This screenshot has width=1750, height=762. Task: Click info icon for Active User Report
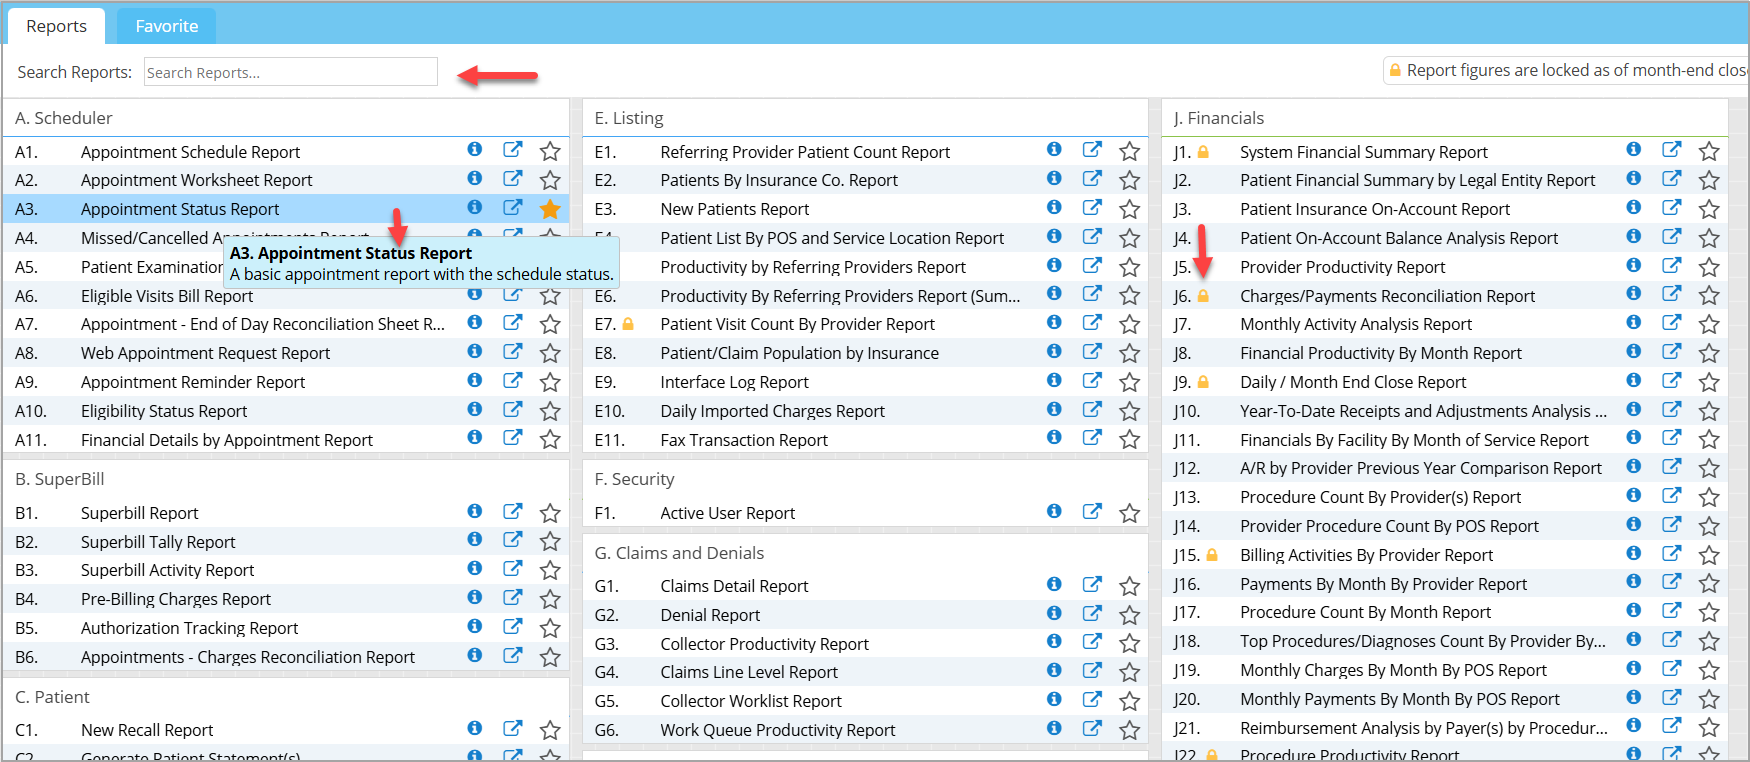[1054, 511]
